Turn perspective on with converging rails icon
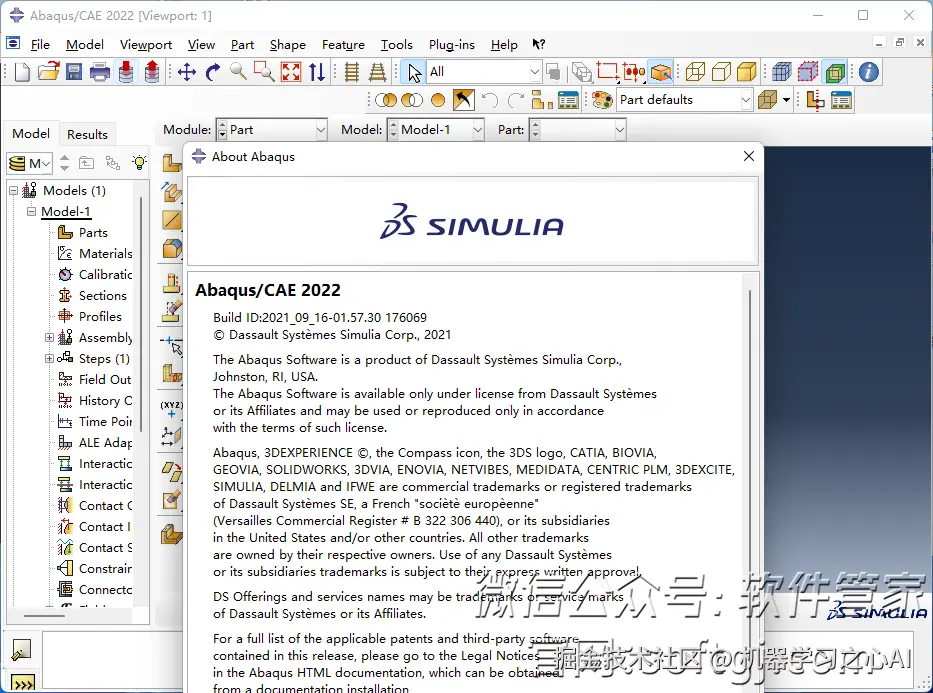 coord(377,72)
